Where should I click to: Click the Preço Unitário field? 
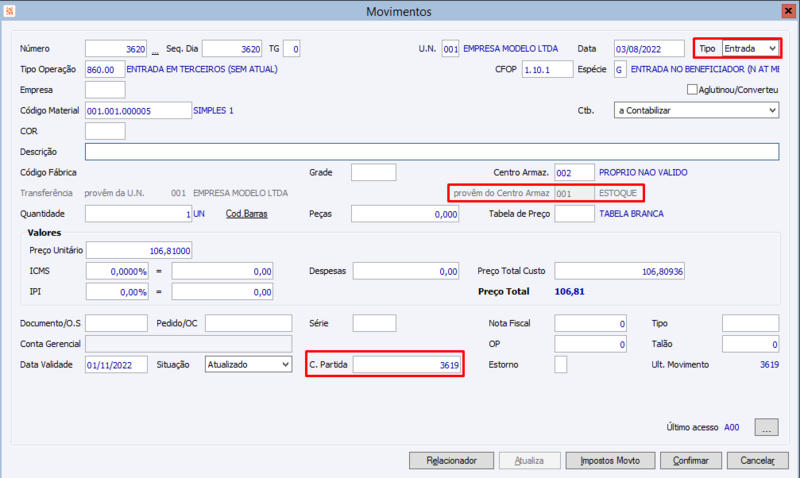(x=139, y=250)
